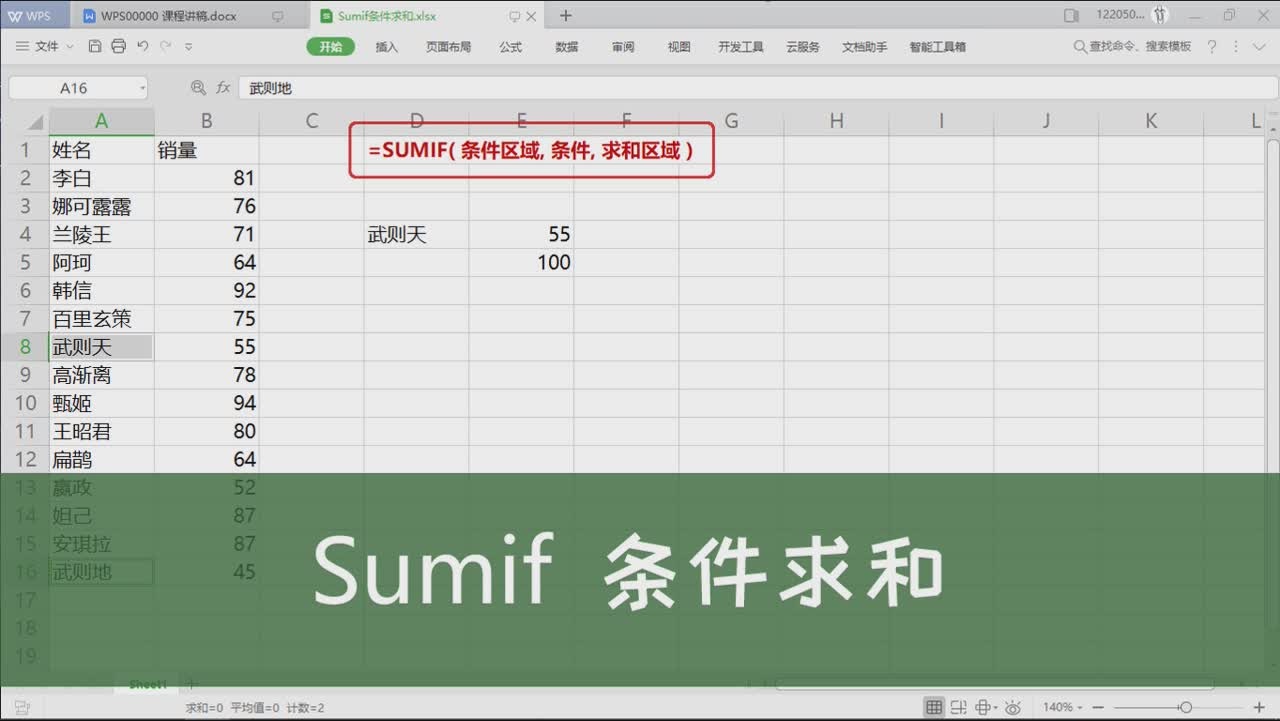
Task: Click monitor icon on Sumif条件求和.xlsx tab
Action: [514, 16]
